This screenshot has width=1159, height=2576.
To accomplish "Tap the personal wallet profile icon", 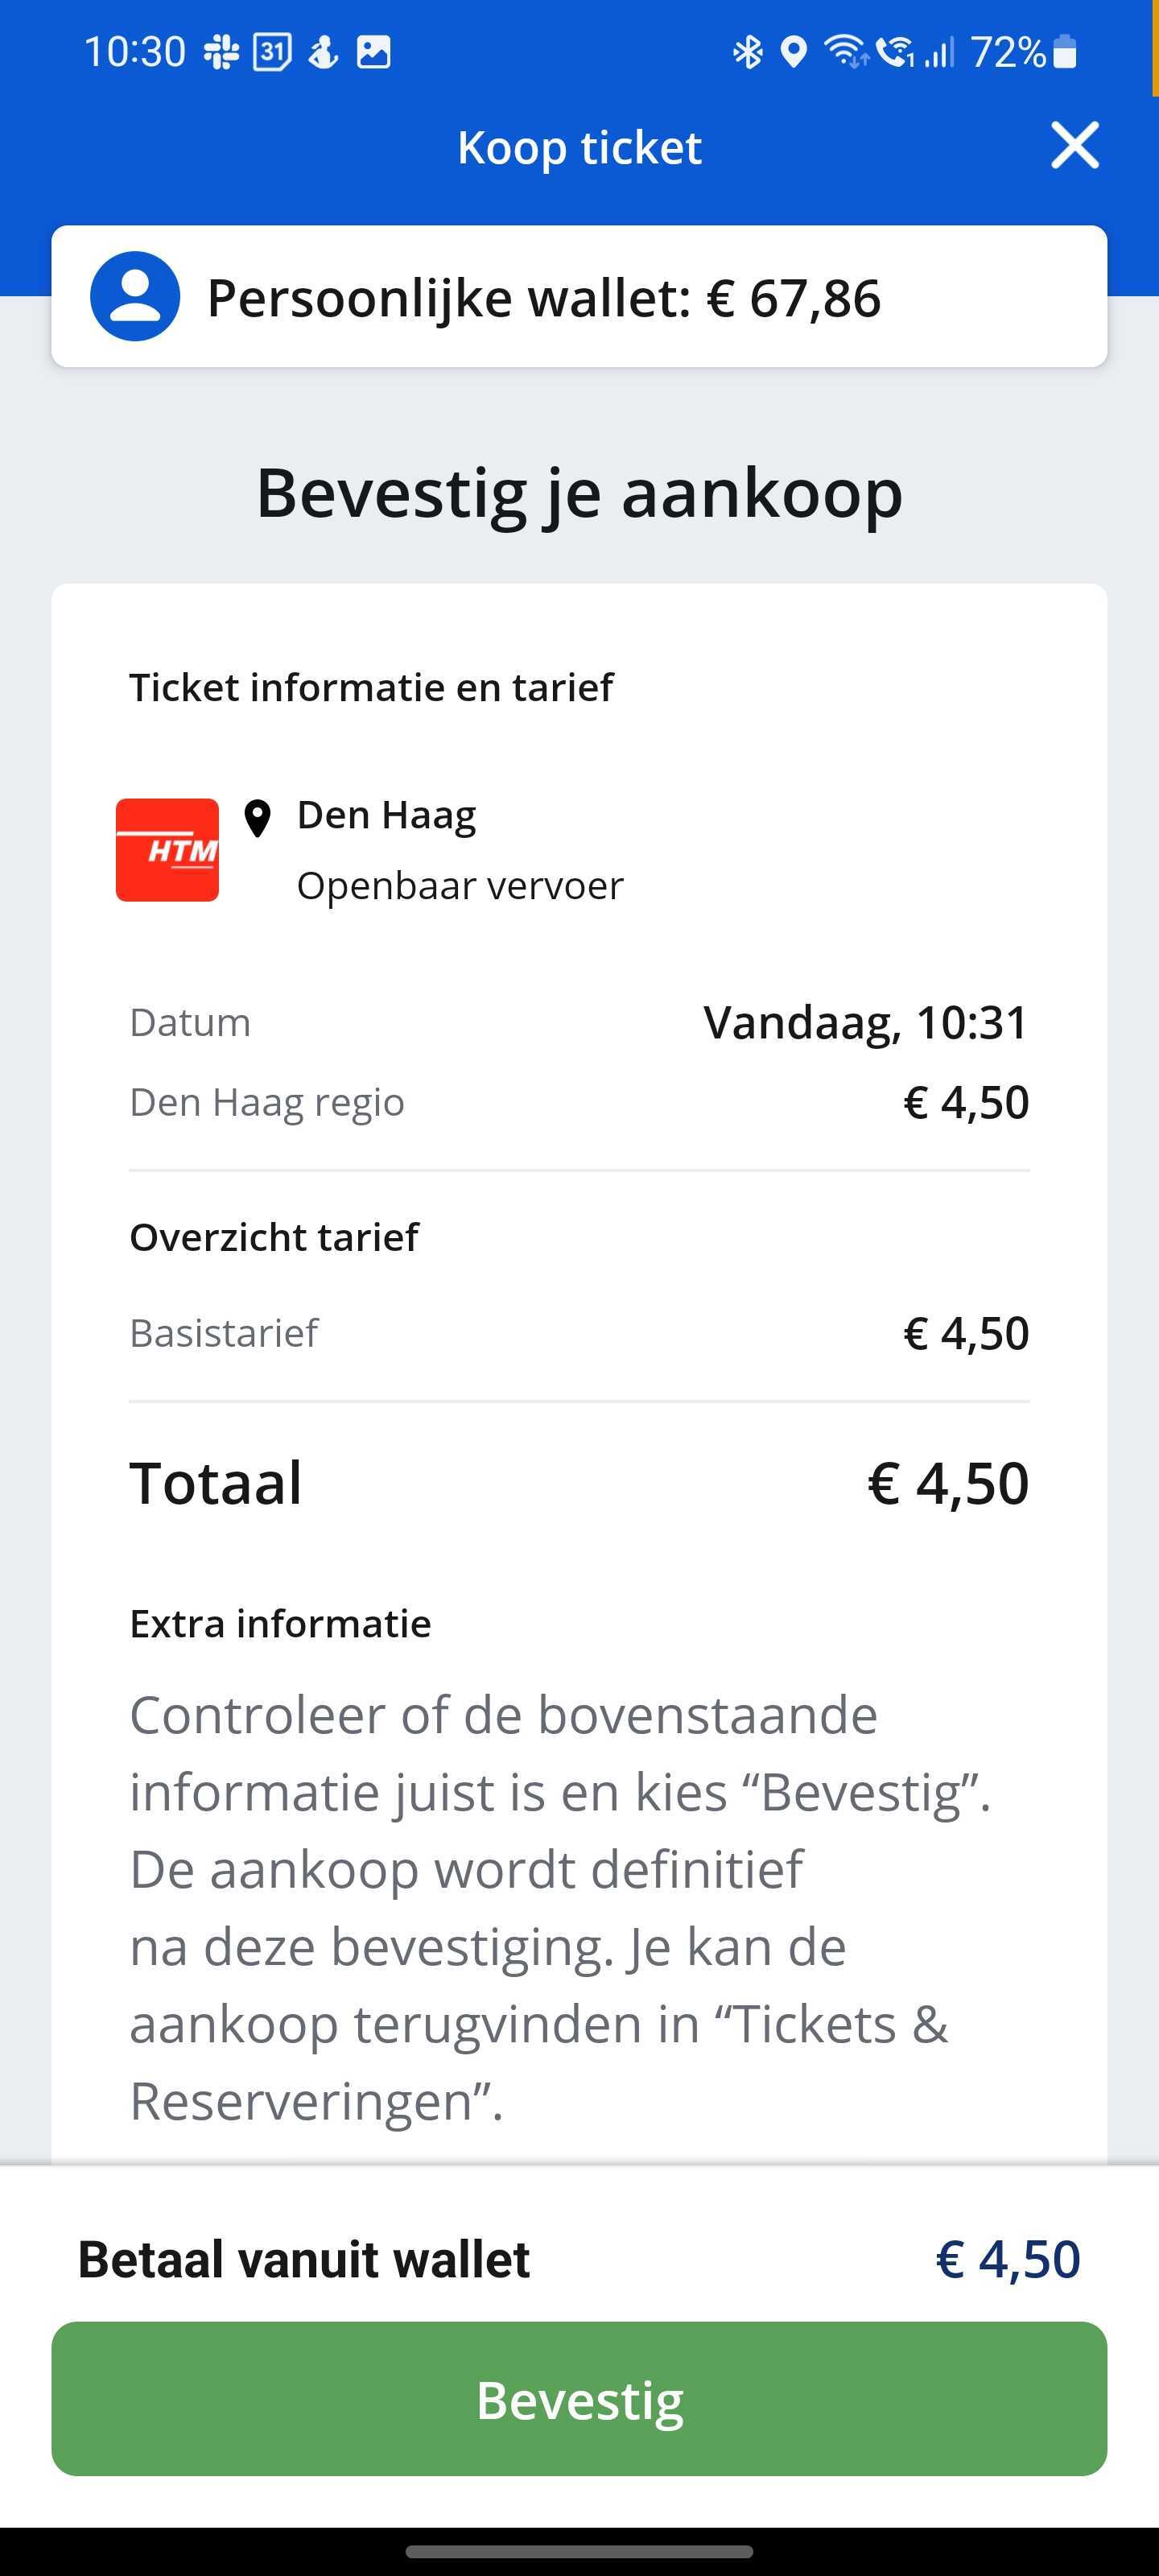I will click(135, 296).
